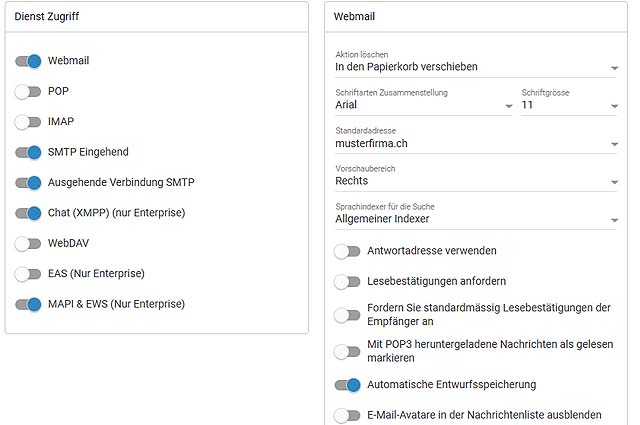This screenshot has width=640, height=425.
Task: Turn on EAS (Nur Enterprise) toggle
Action: tap(28, 274)
